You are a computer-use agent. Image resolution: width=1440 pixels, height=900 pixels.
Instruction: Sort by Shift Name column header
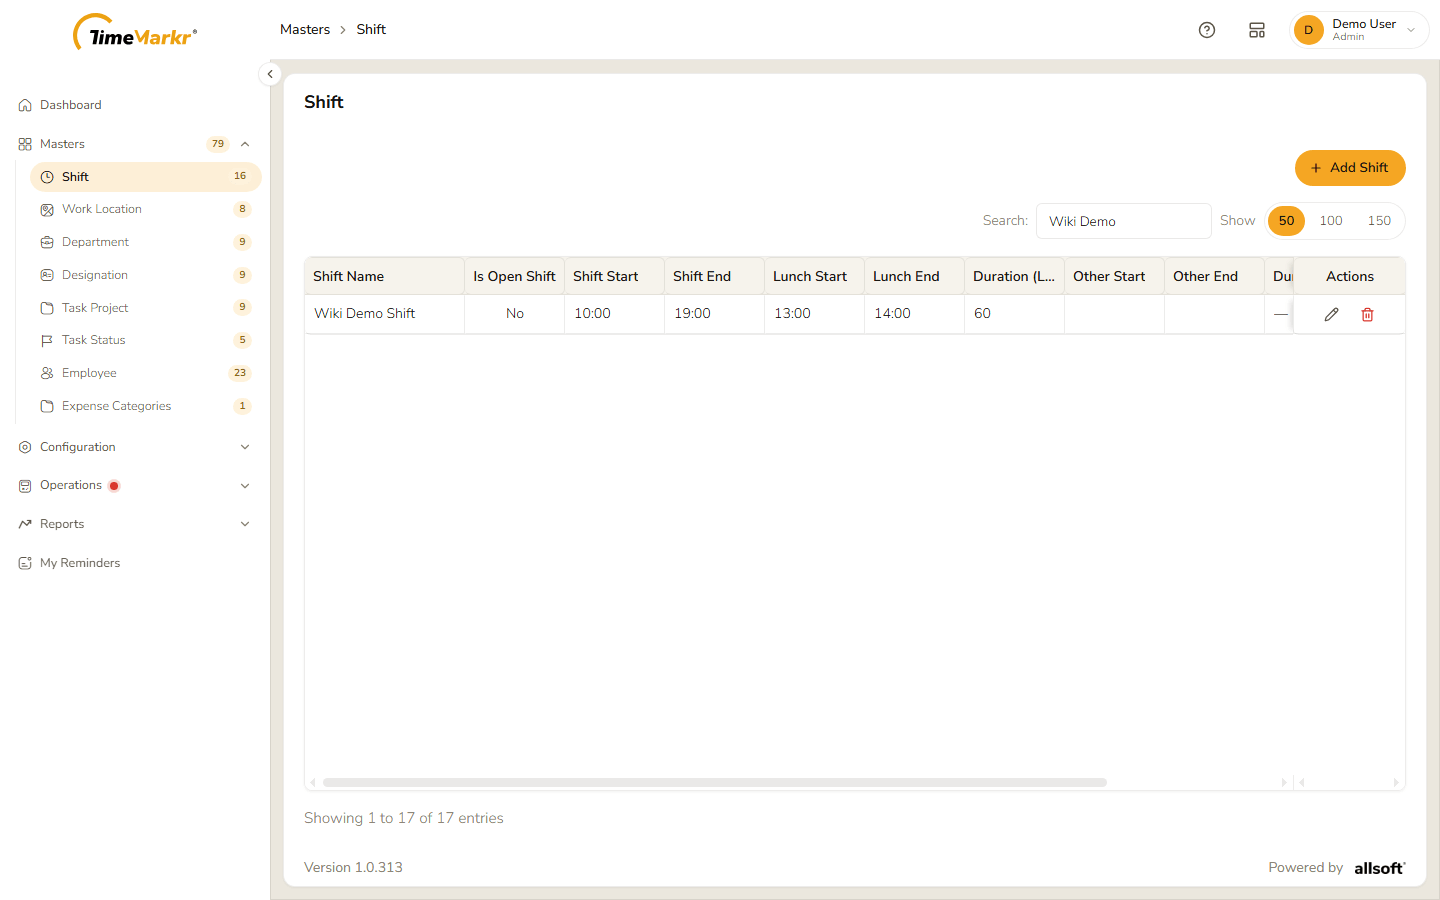[384, 276]
